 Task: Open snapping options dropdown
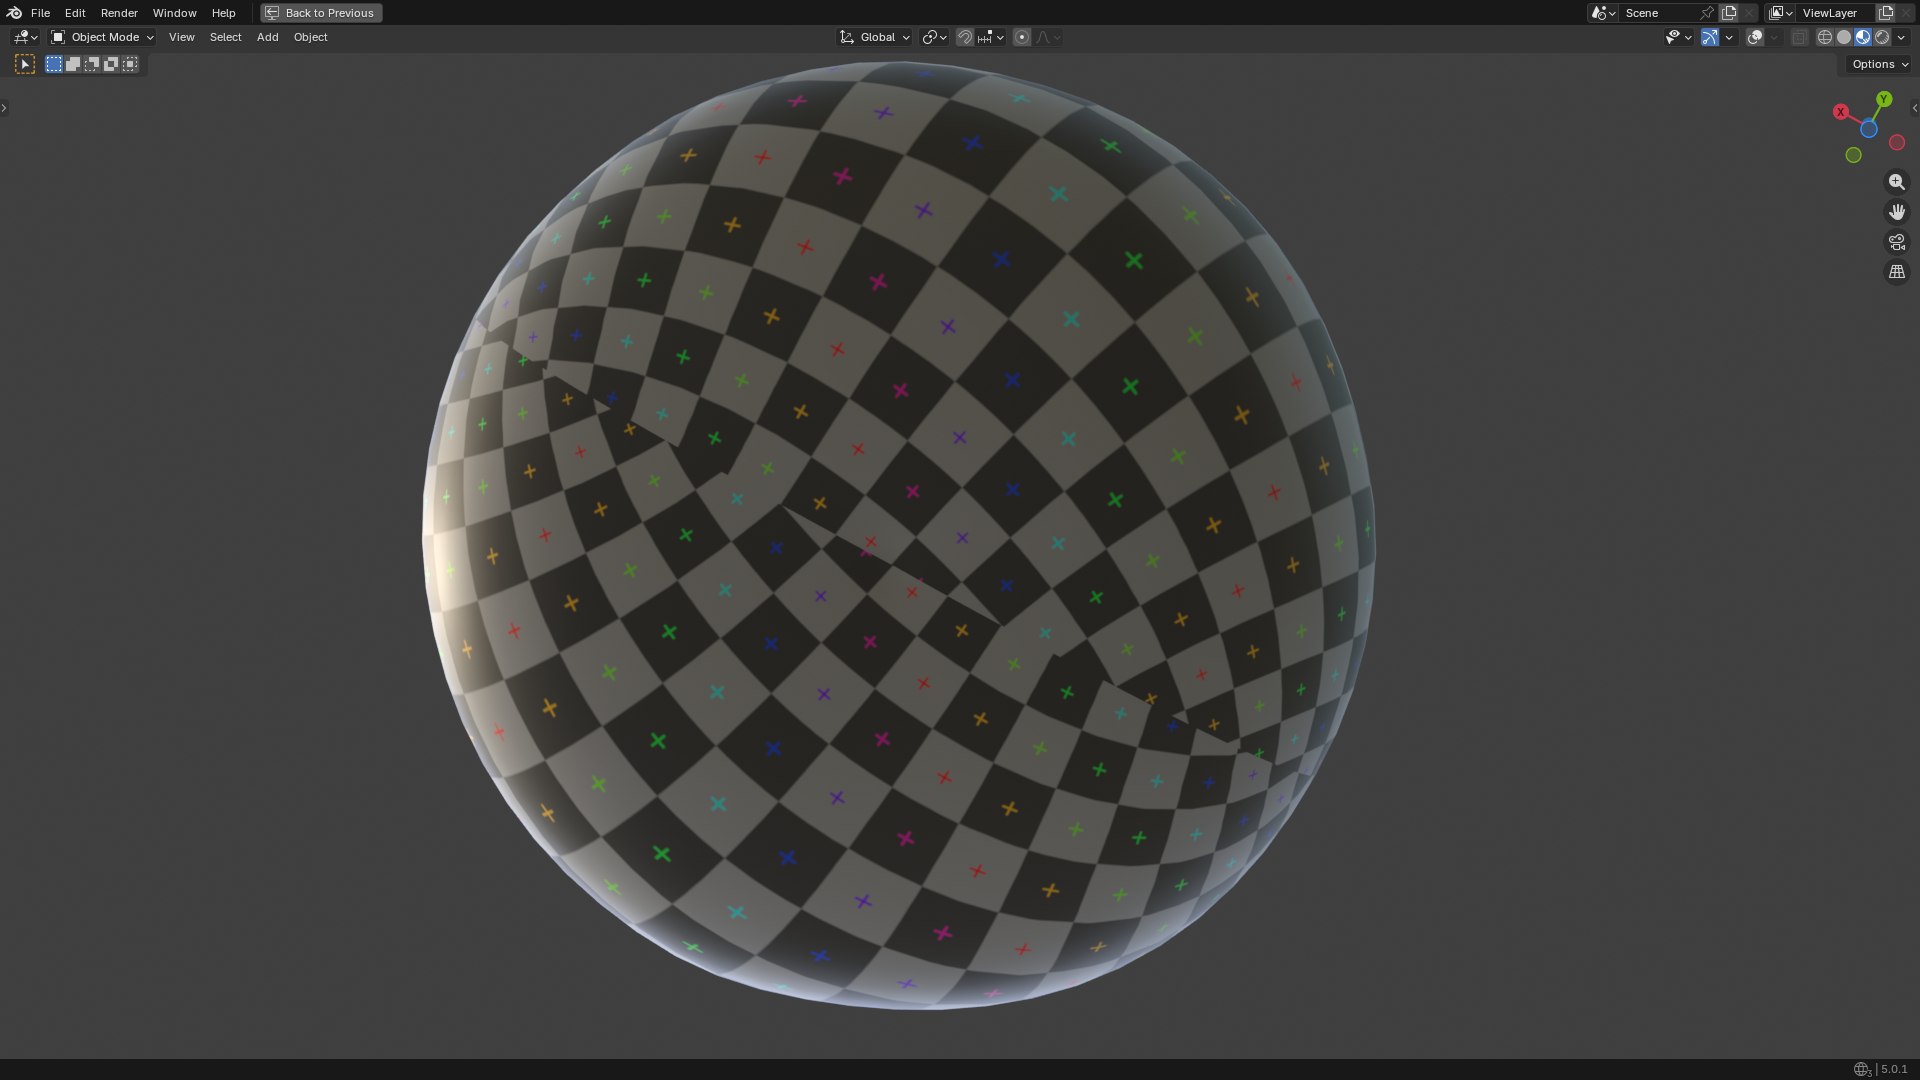click(x=991, y=37)
